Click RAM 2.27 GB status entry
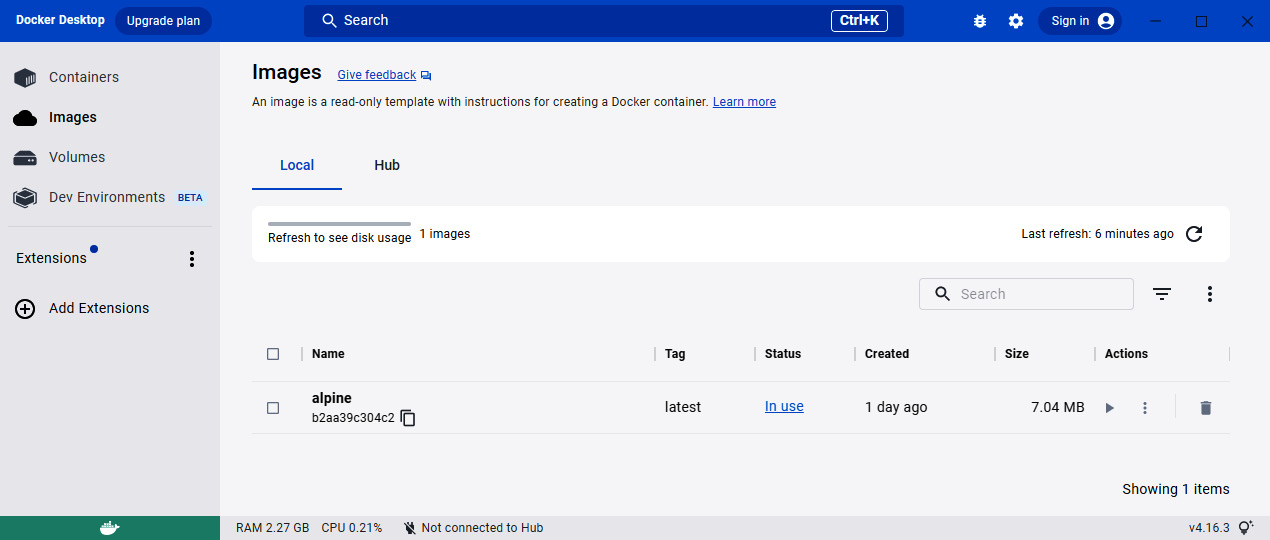Viewport: 1270px width, 540px height. coord(272,528)
